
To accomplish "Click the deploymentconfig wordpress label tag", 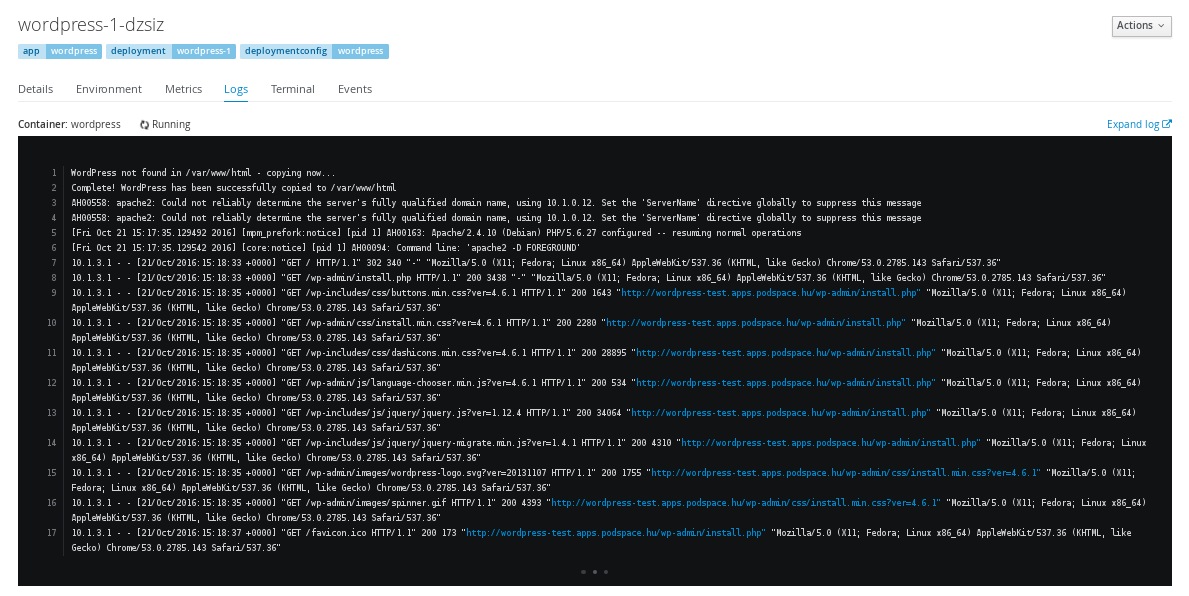I will [315, 52].
